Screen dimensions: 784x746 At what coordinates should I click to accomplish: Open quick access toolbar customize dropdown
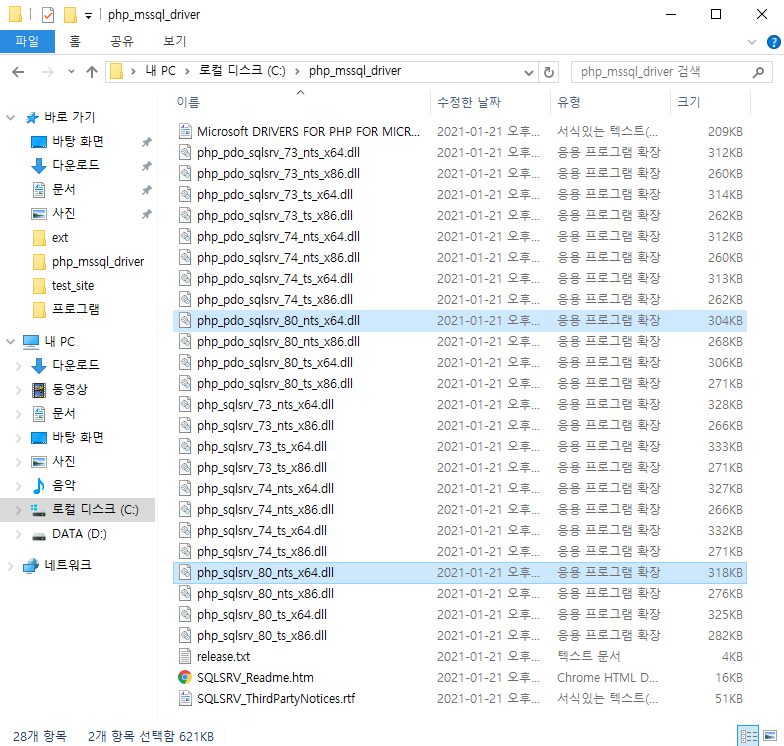pyautogui.click(x=88, y=16)
